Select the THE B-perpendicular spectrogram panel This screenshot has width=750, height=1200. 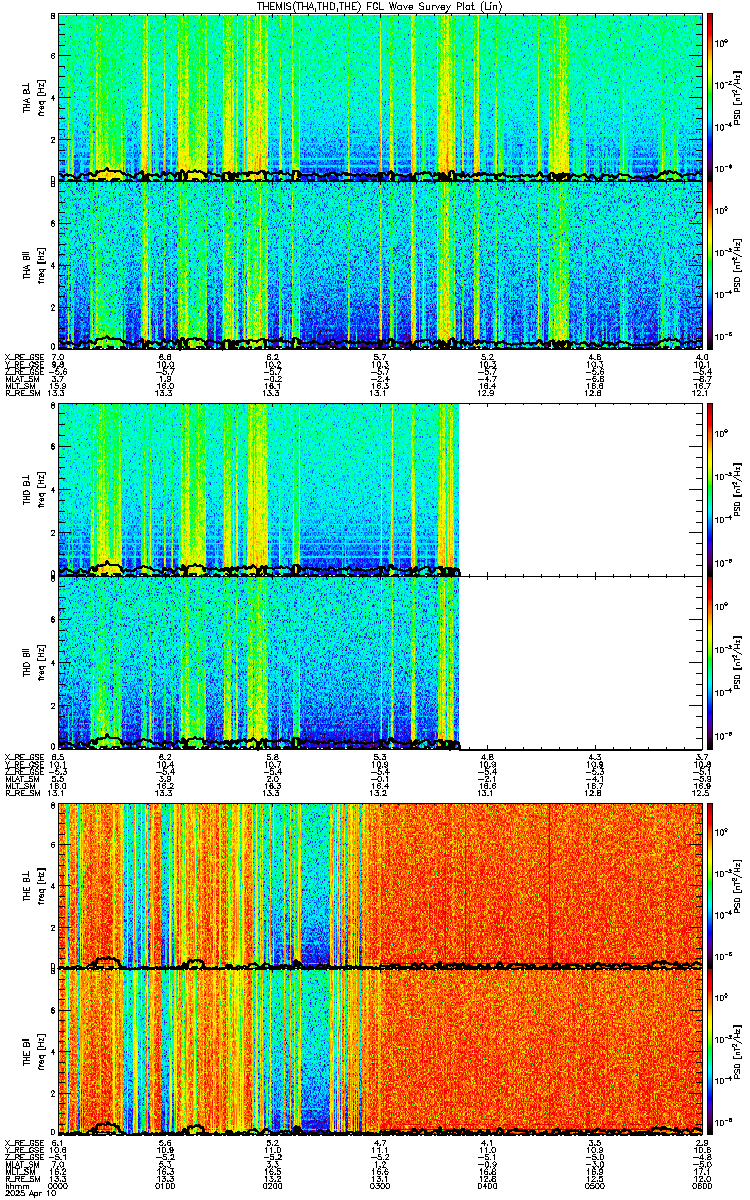[381, 884]
